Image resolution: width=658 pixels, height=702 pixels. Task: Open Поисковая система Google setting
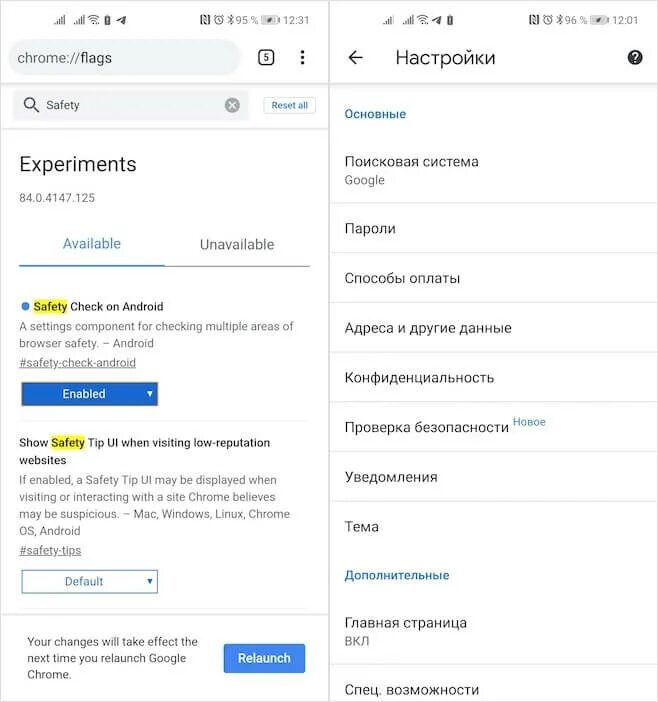pyautogui.click(x=411, y=170)
